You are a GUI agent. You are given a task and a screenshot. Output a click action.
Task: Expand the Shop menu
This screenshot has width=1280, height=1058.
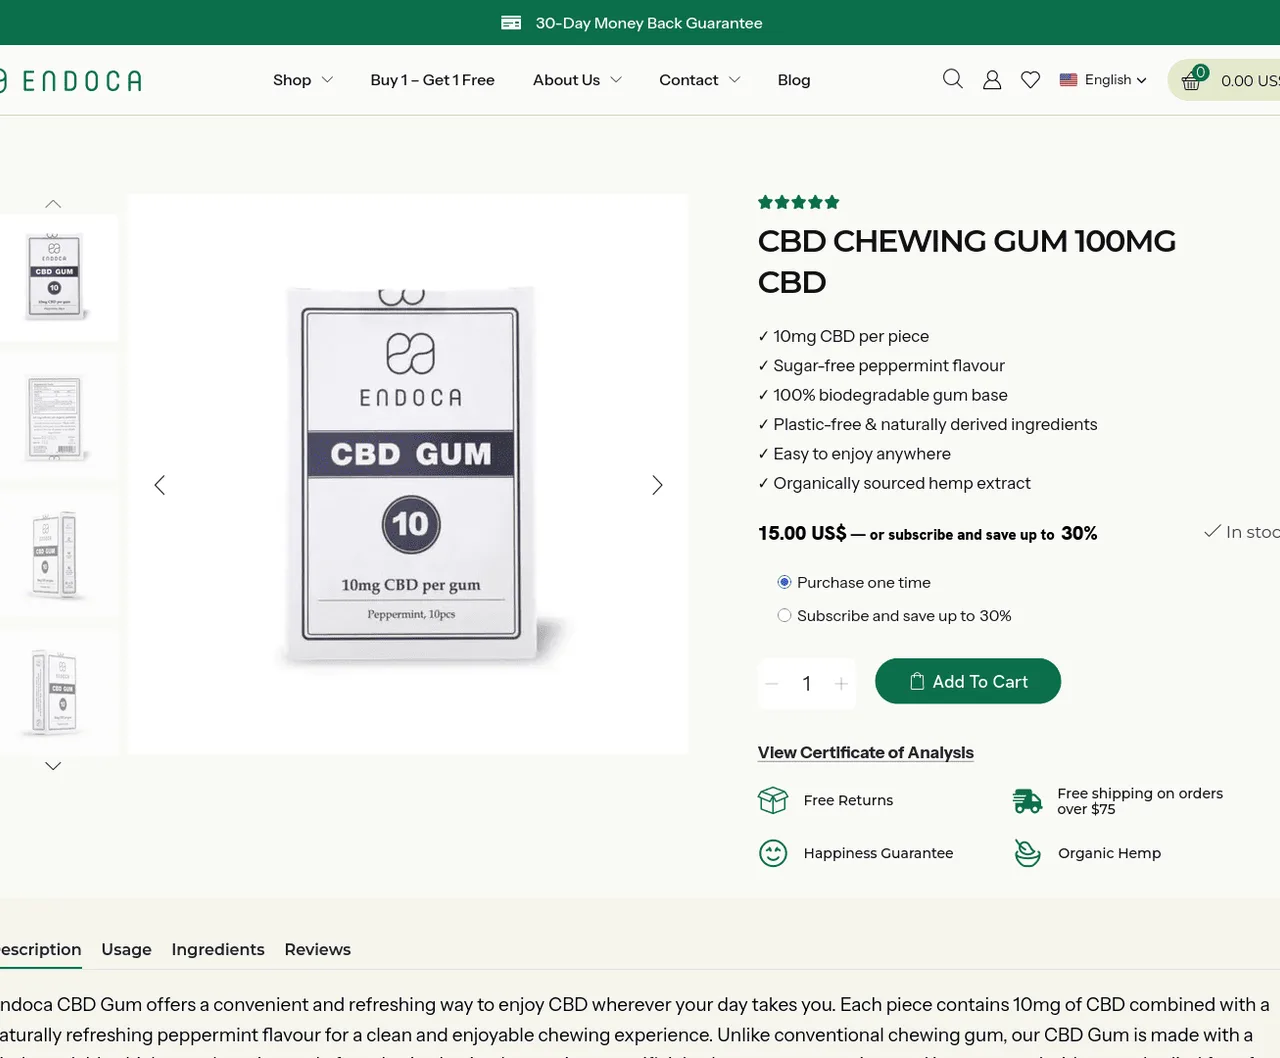pyautogui.click(x=303, y=80)
